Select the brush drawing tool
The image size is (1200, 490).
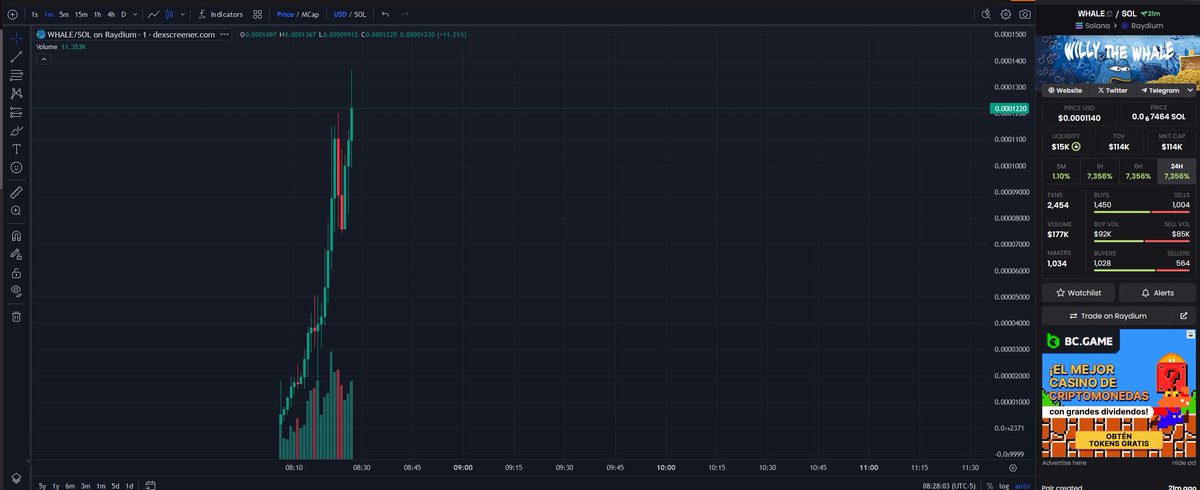click(x=16, y=130)
